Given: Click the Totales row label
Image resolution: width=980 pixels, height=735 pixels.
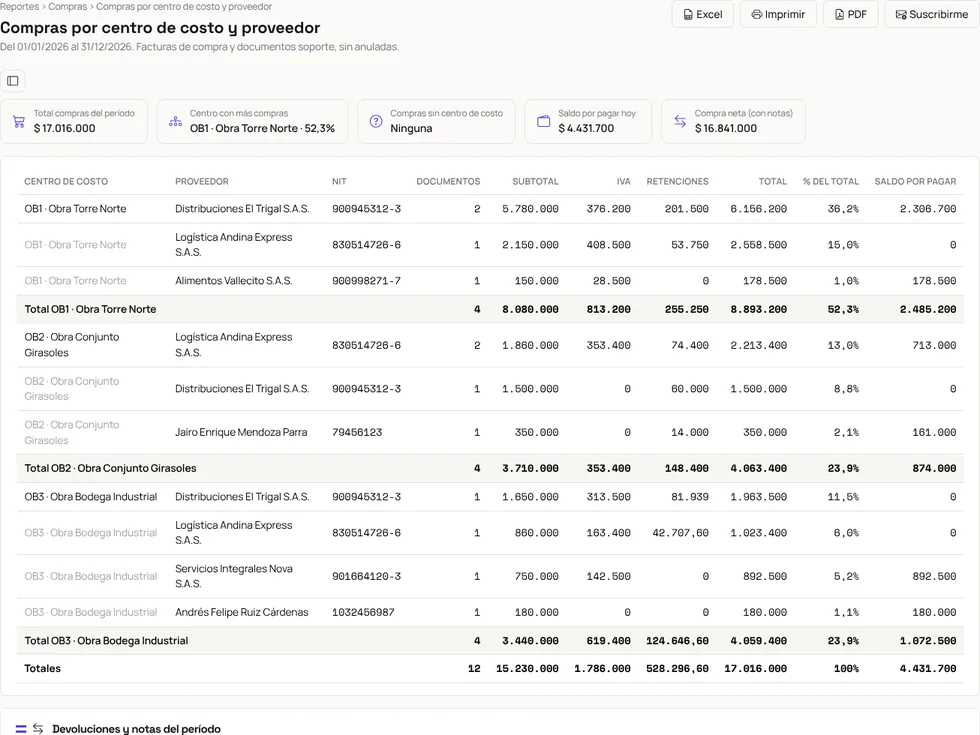Looking at the screenshot, I should click(x=42, y=669).
